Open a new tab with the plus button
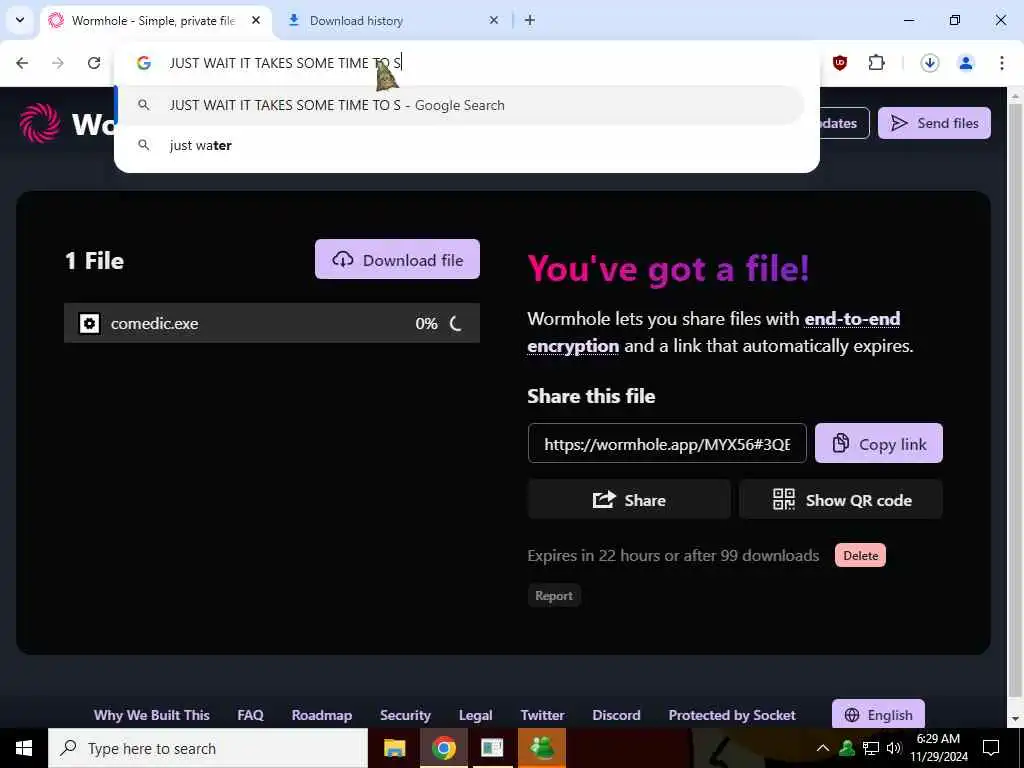 coord(530,20)
